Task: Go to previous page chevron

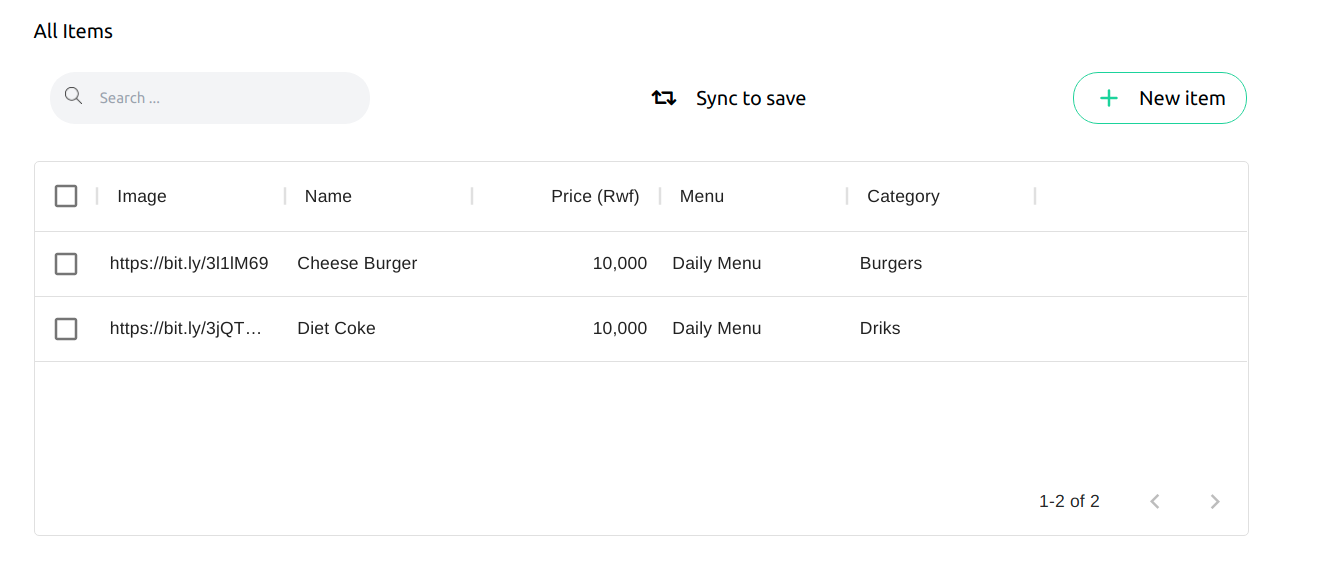Action: 1155,501
